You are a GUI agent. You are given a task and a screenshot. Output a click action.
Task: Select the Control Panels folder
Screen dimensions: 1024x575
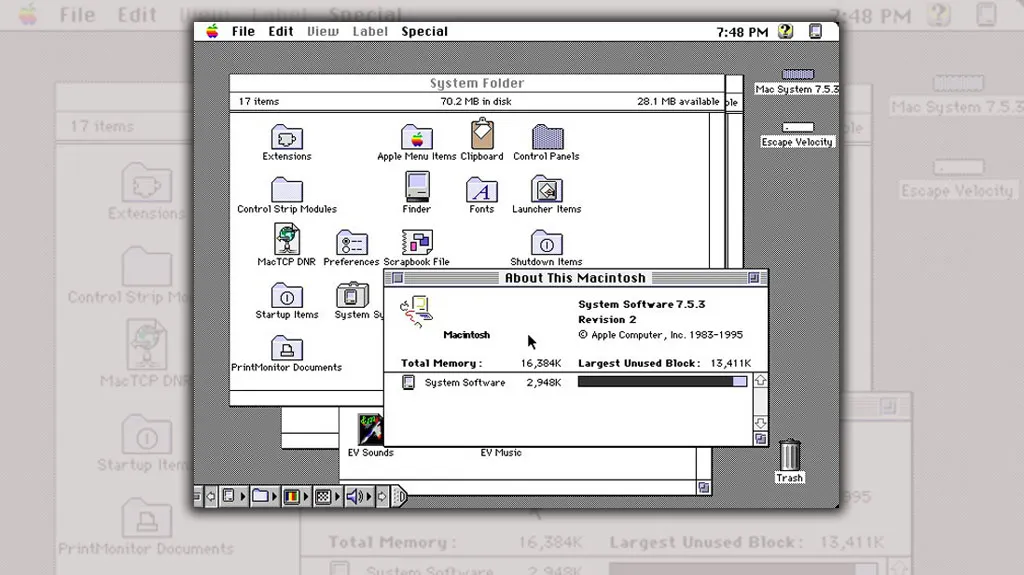[547, 137]
